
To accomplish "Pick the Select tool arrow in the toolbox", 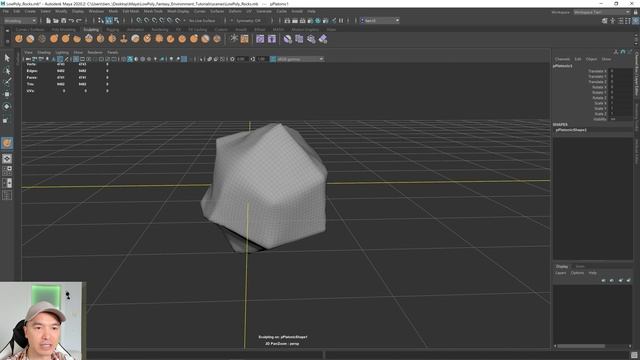I will coord(7,58).
